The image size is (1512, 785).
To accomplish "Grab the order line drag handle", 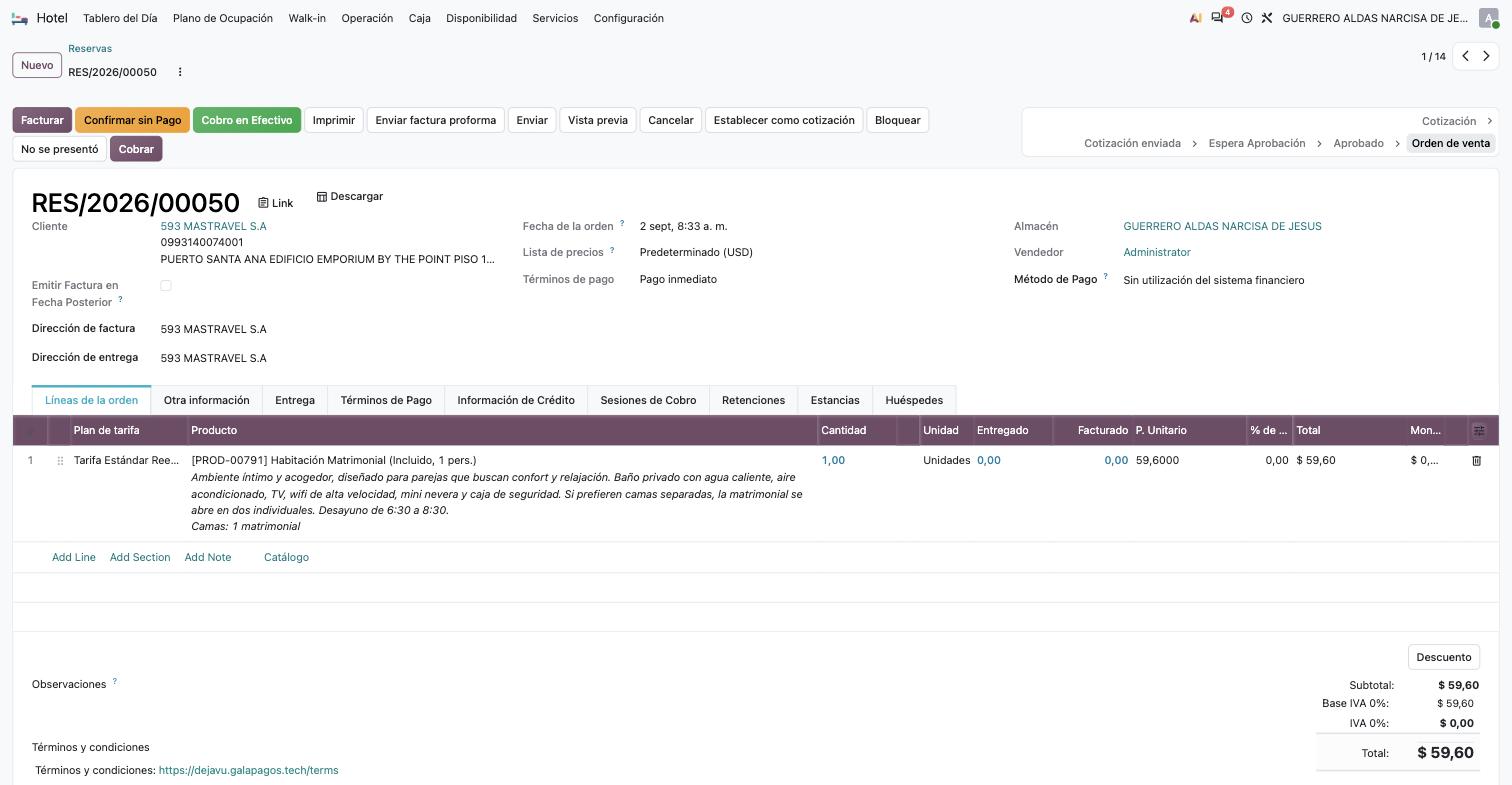I will point(60,461).
